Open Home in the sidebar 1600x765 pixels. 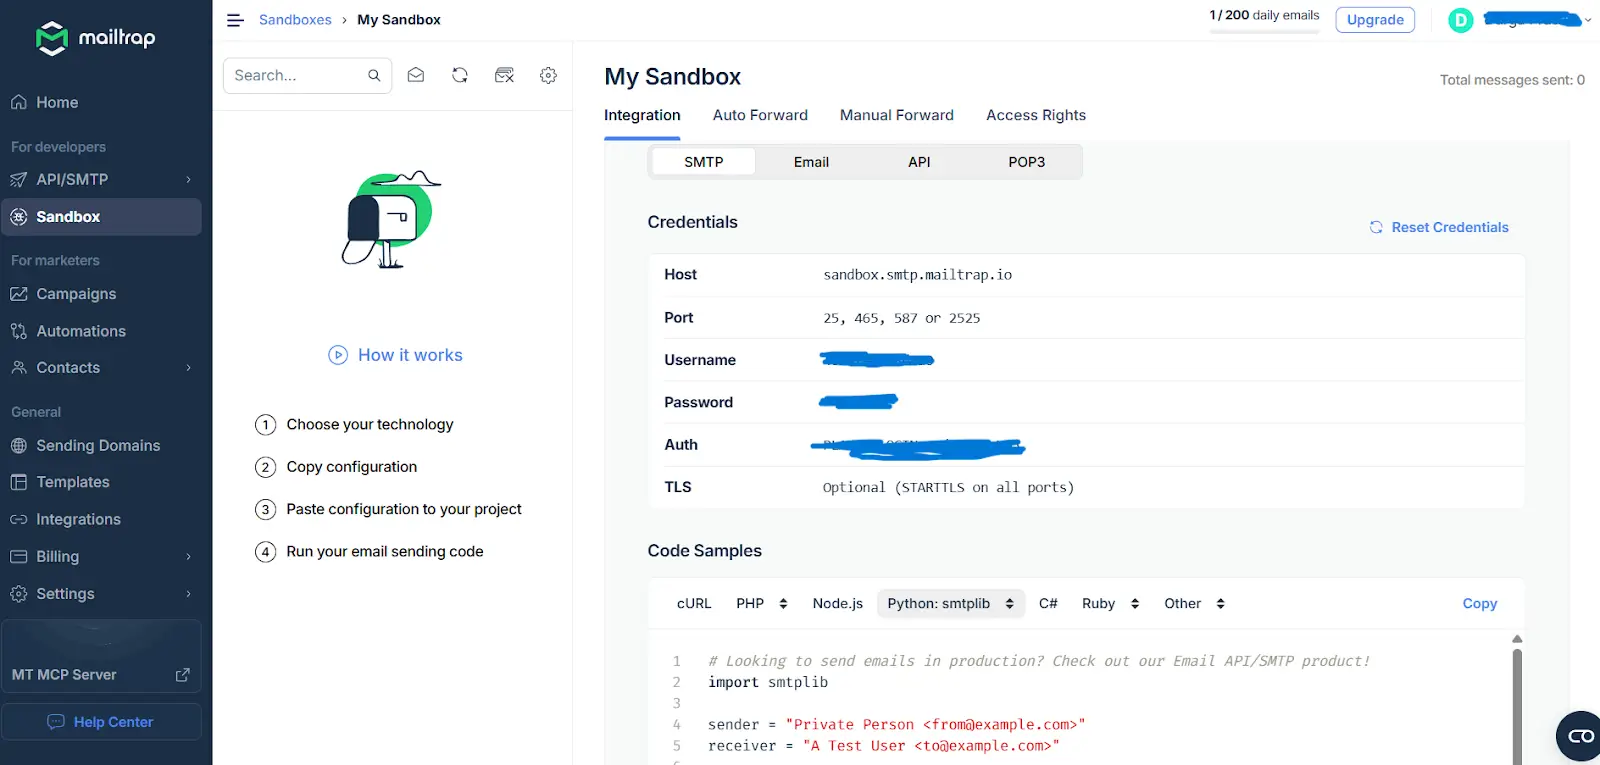click(x=101, y=102)
